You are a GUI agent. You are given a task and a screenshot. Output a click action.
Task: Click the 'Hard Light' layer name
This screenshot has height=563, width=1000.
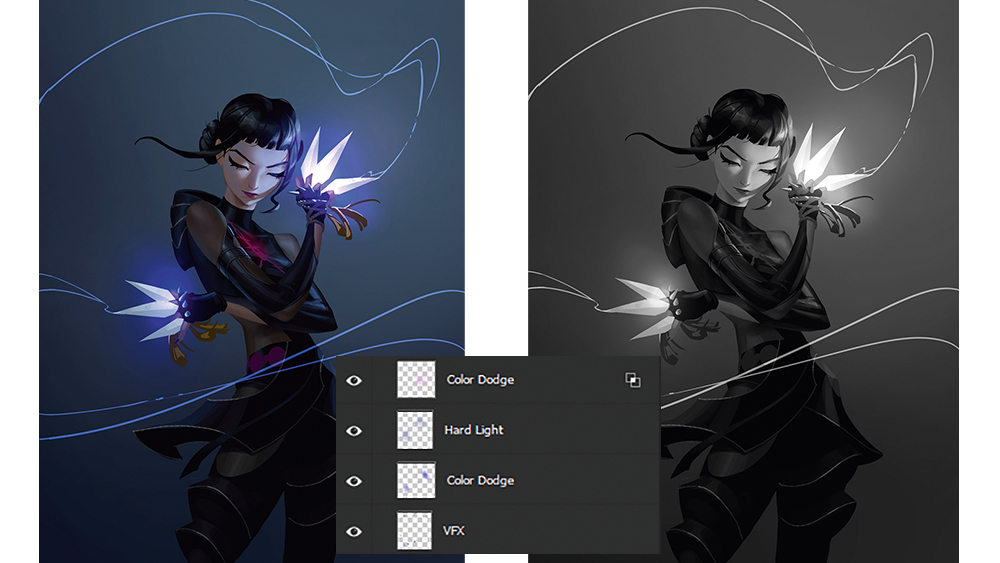click(x=474, y=430)
